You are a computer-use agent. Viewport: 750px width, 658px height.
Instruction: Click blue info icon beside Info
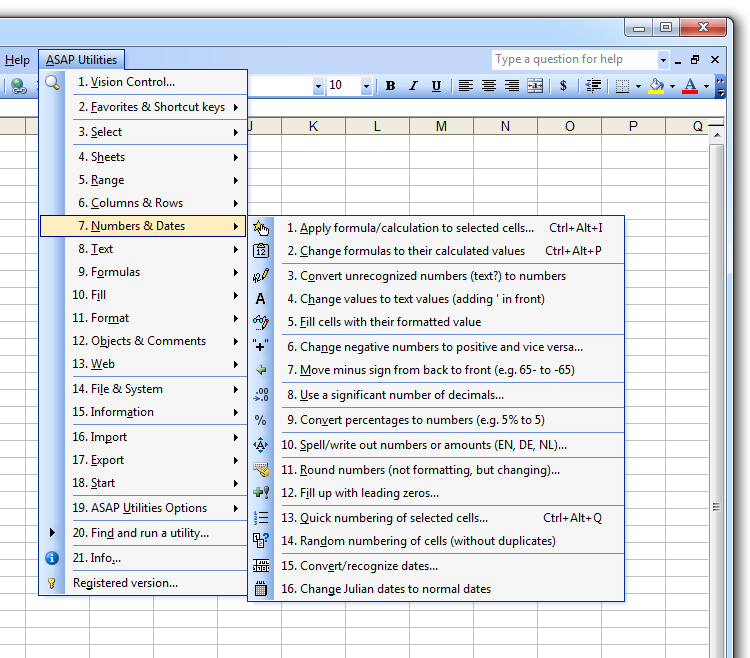pyautogui.click(x=52, y=558)
